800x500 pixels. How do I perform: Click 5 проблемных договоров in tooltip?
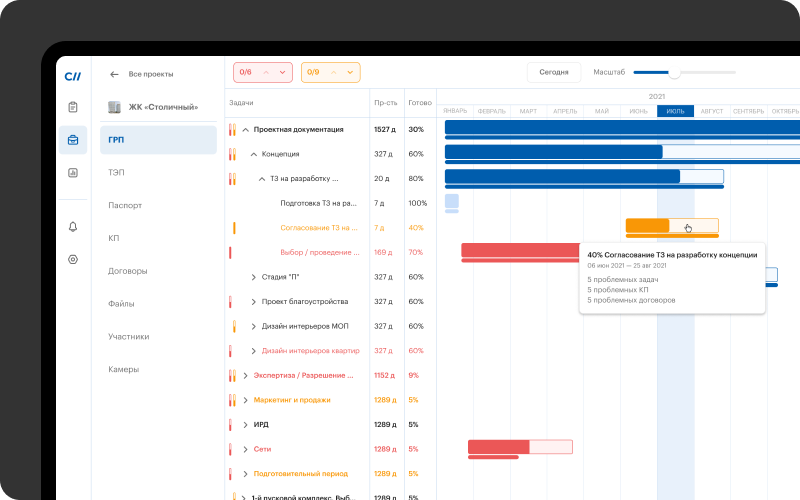point(631,300)
